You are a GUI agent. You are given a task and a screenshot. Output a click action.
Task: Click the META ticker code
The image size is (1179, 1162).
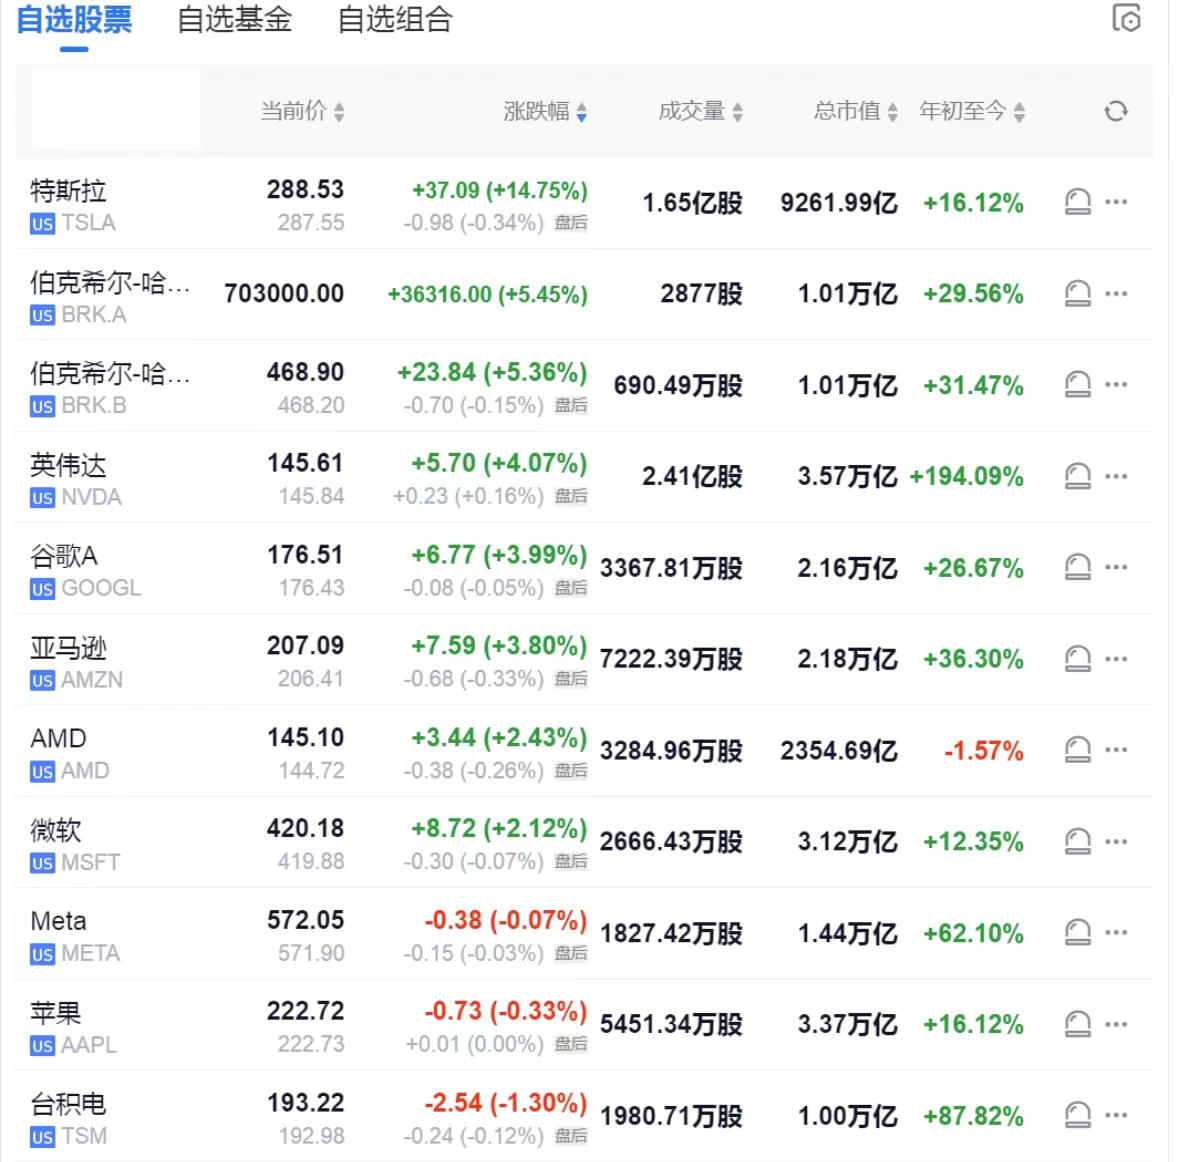point(91,953)
